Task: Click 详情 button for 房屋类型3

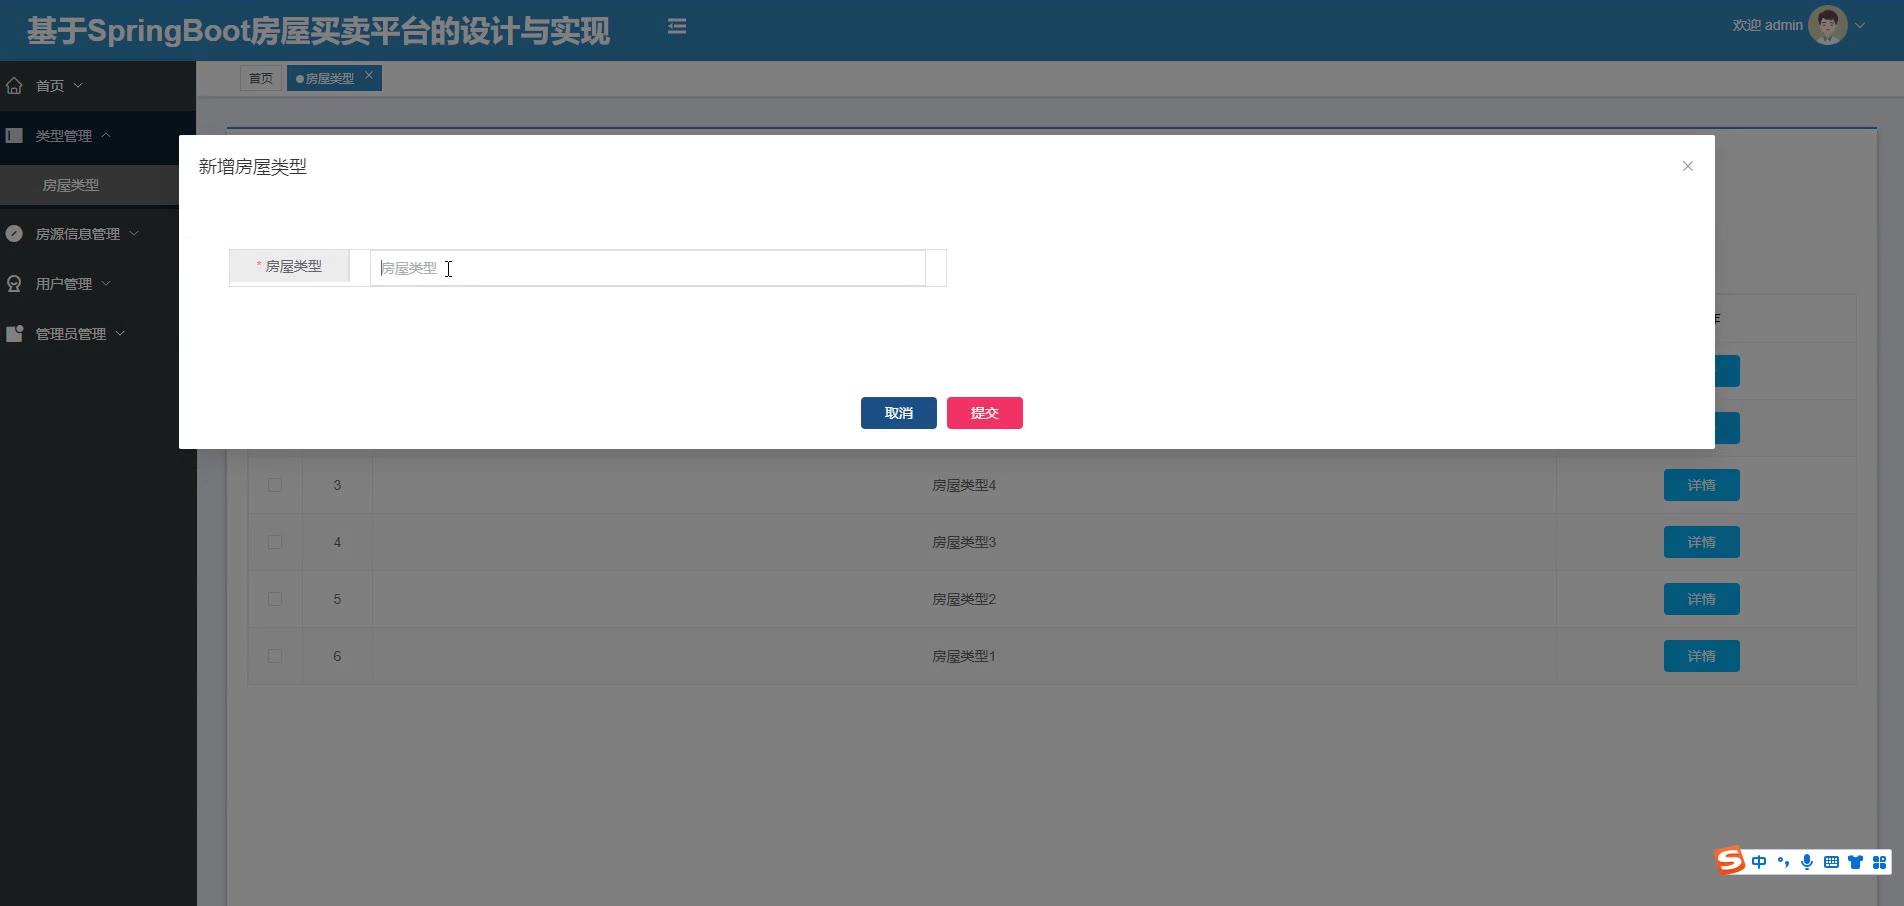Action: 1702,542
